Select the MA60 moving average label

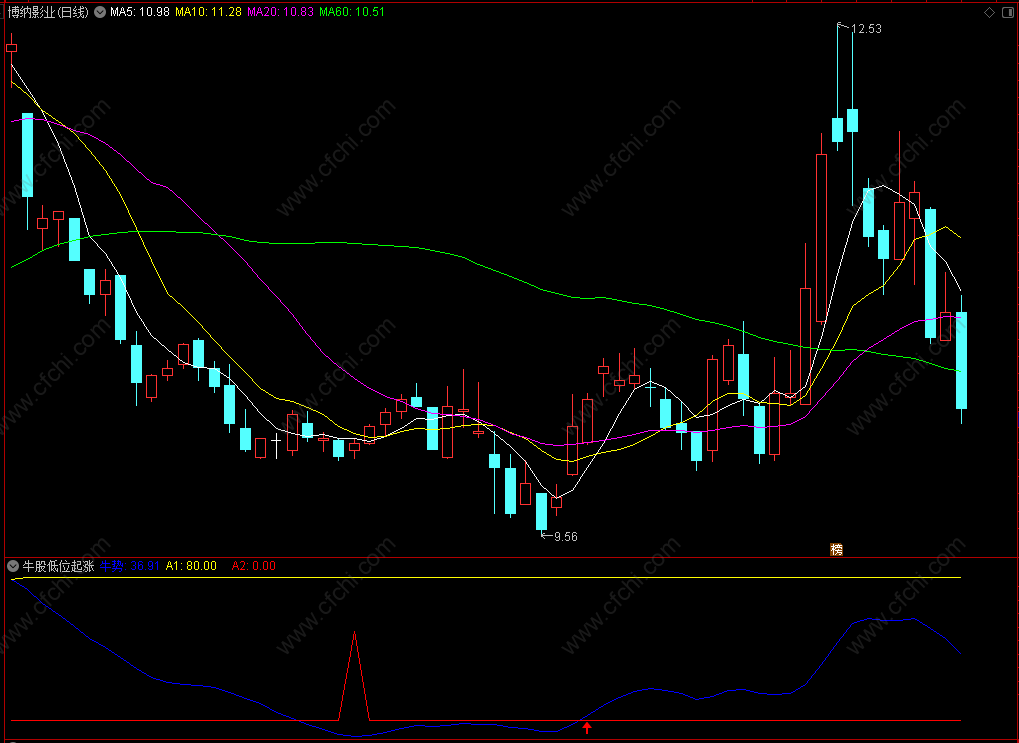point(352,12)
